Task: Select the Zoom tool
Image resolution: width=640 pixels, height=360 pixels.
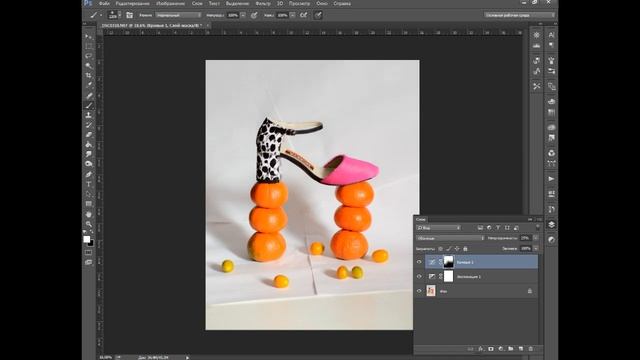Action: [88, 224]
